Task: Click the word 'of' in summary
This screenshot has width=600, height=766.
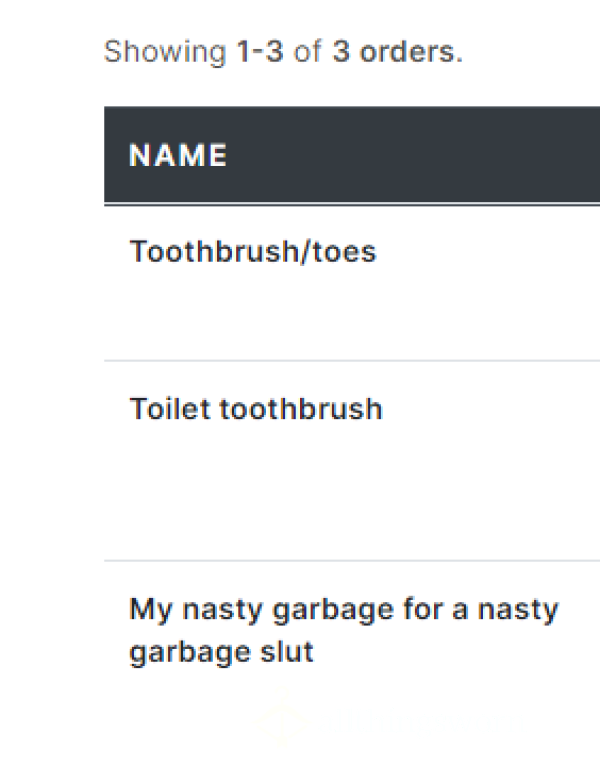Action: point(307,51)
